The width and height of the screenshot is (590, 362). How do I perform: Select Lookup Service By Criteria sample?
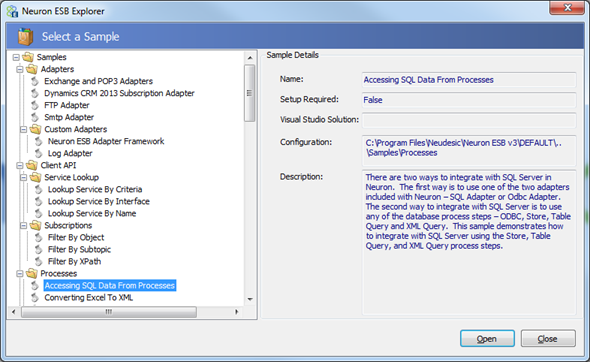95,190
